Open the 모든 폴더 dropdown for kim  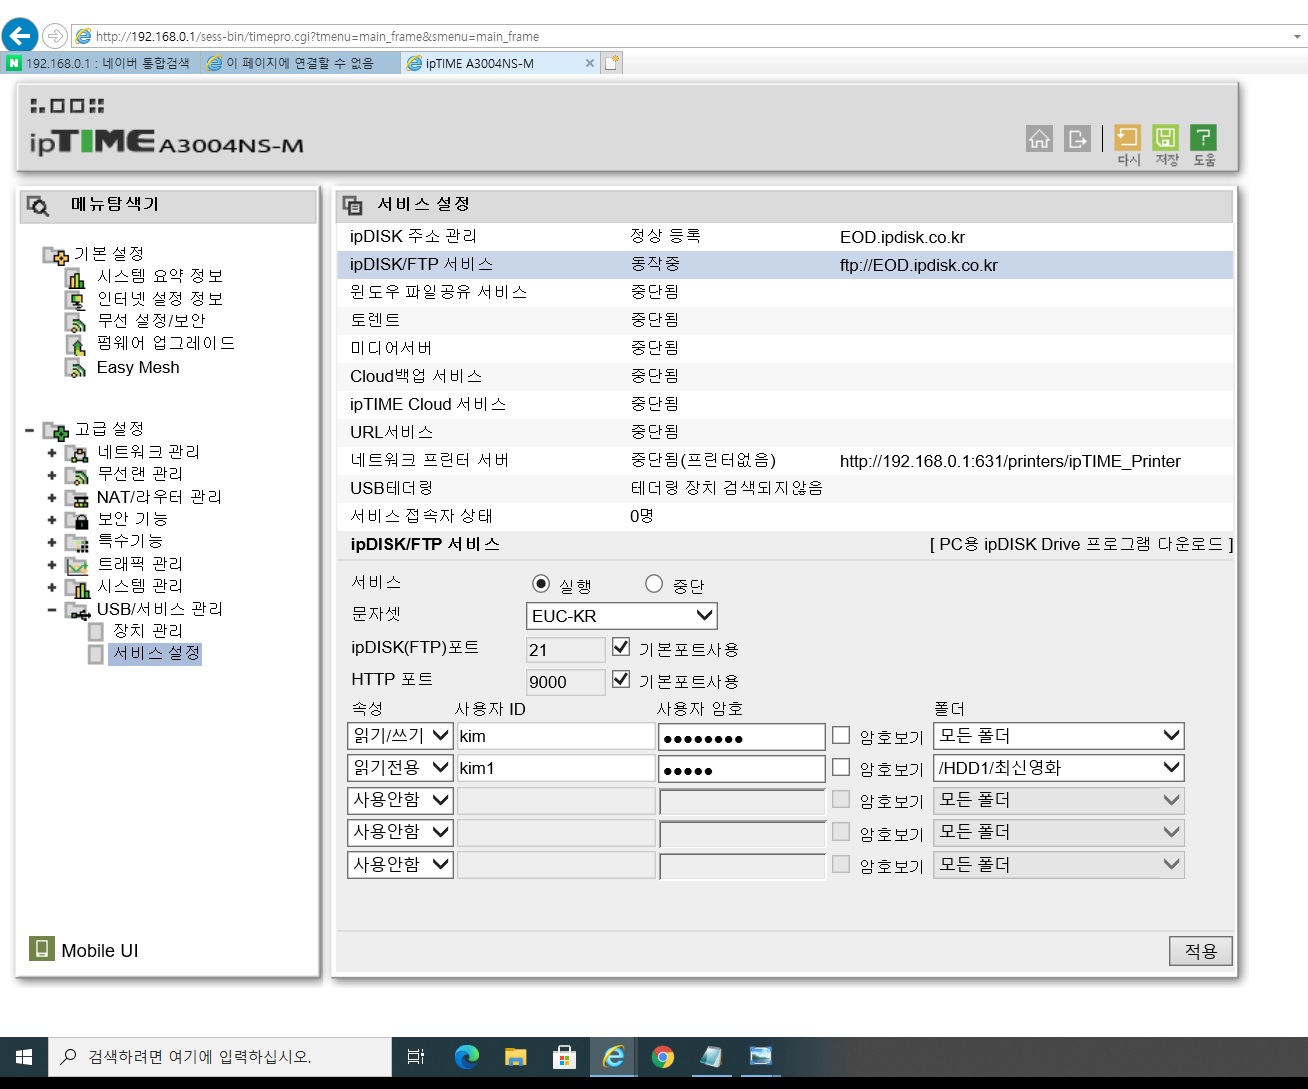pyautogui.click(x=1059, y=736)
